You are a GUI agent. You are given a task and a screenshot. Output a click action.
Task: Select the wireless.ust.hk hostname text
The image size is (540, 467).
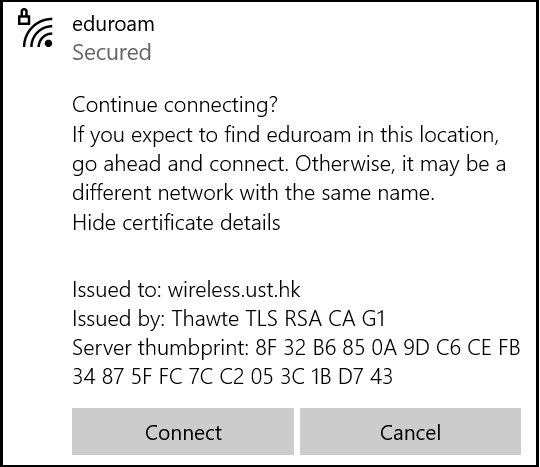coord(234,289)
